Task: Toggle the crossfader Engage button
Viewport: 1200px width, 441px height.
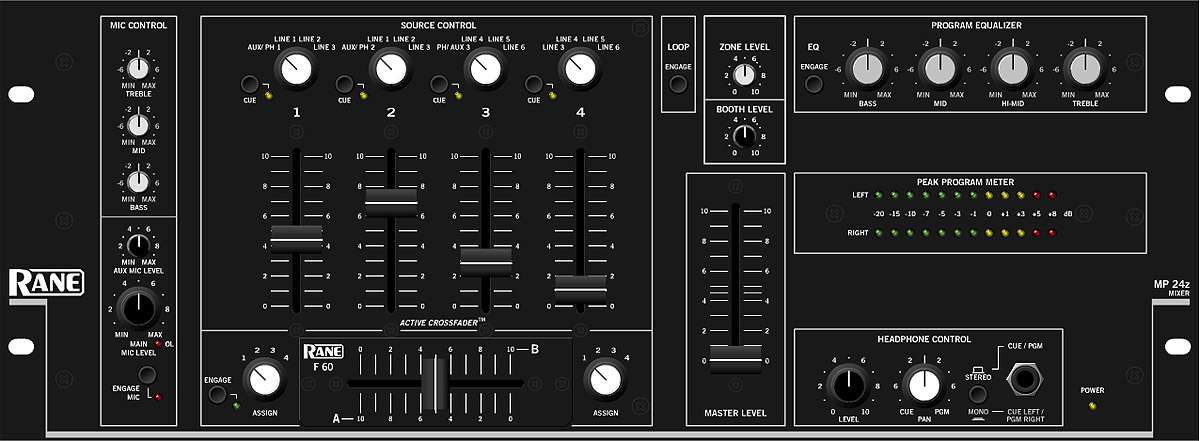Action: (217, 394)
